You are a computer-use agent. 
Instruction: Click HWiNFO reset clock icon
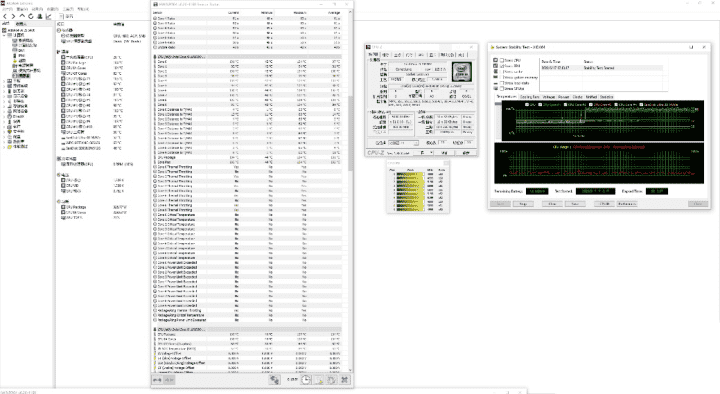[x=306, y=380]
